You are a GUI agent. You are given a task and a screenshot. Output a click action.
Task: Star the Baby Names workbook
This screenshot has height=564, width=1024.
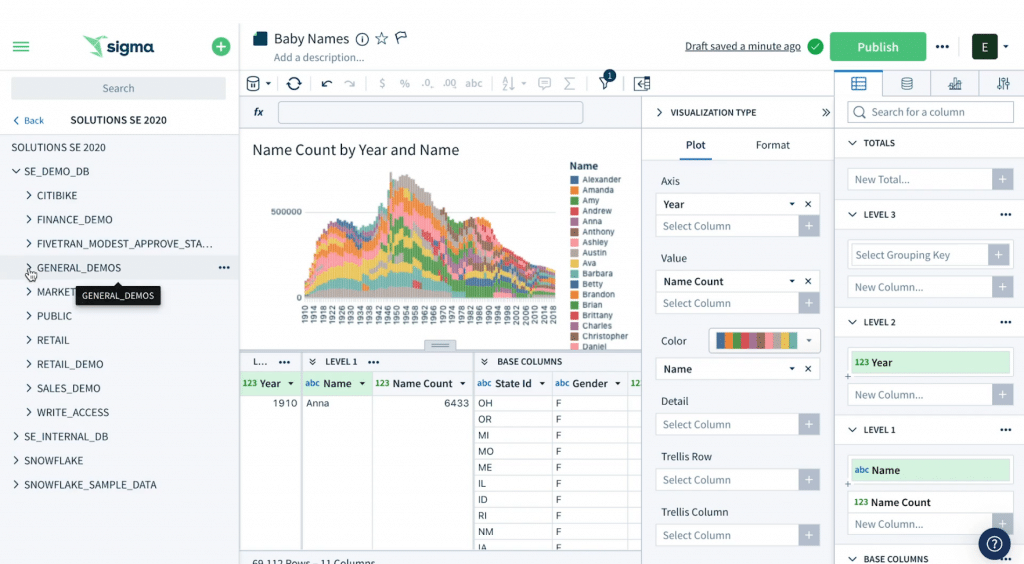click(381, 39)
